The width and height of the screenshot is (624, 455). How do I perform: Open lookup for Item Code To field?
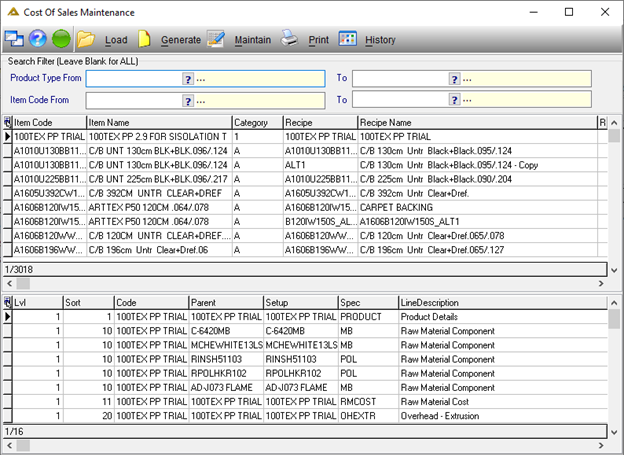click(x=454, y=101)
